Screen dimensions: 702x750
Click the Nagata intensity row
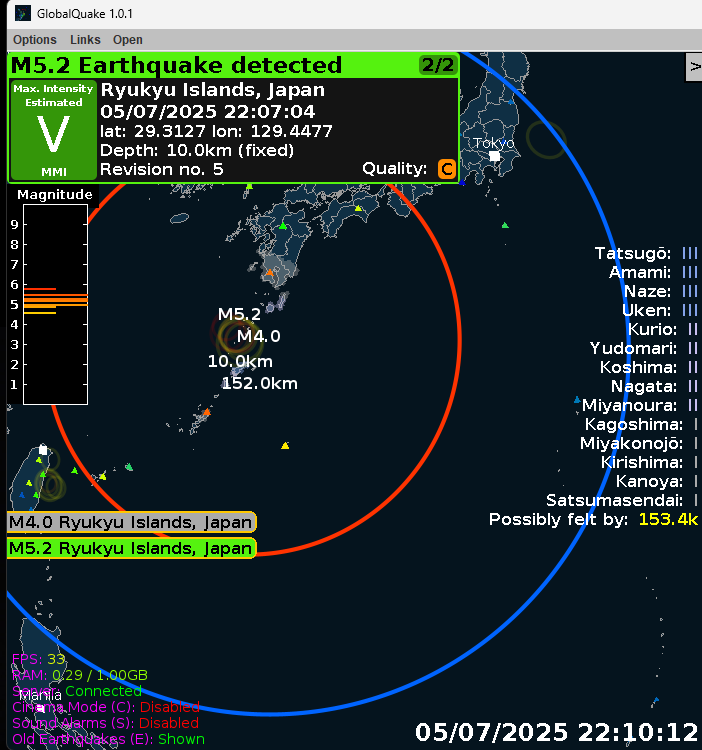pyautogui.click(x=654, y=386)
